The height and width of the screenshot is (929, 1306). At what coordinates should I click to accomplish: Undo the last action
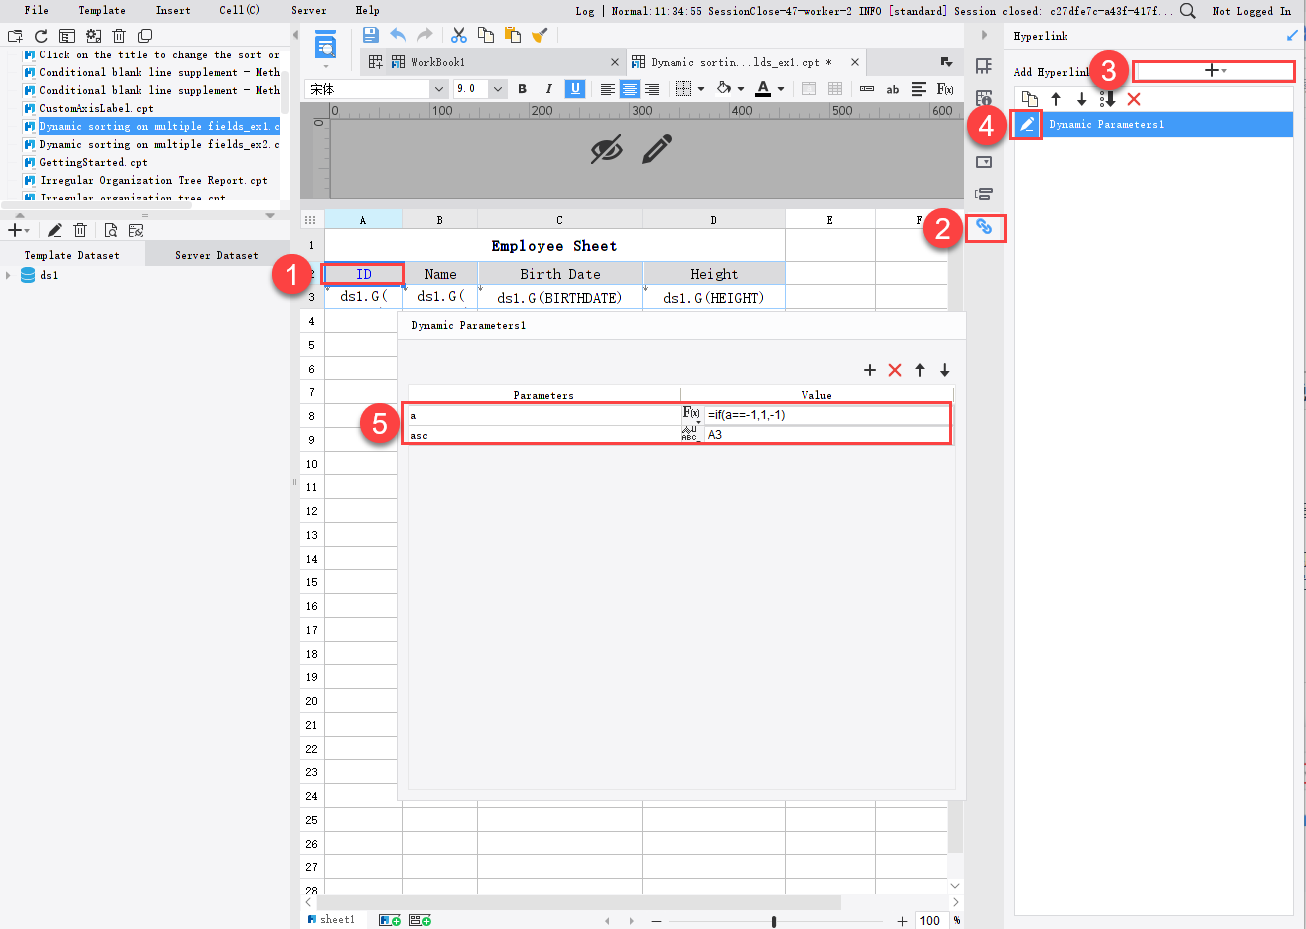398,35
